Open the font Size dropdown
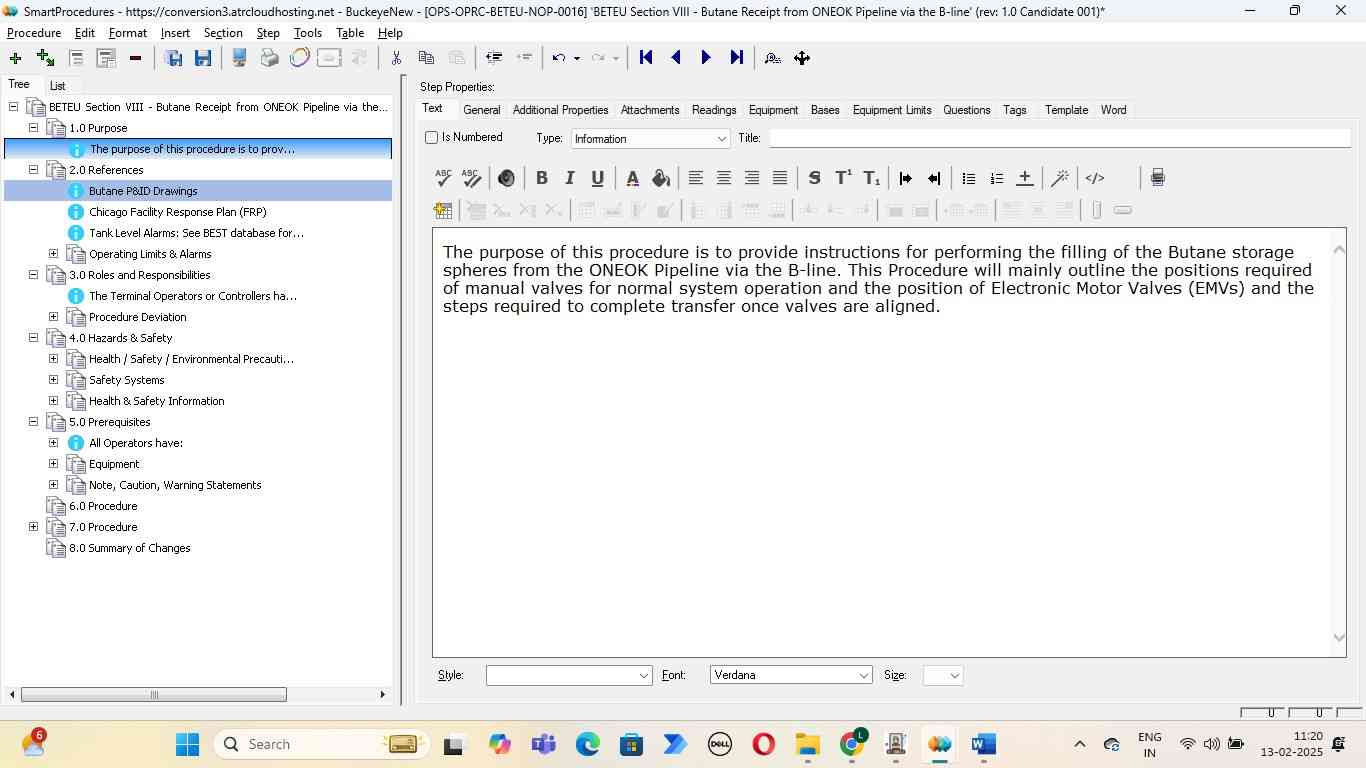 coord(954,676)
